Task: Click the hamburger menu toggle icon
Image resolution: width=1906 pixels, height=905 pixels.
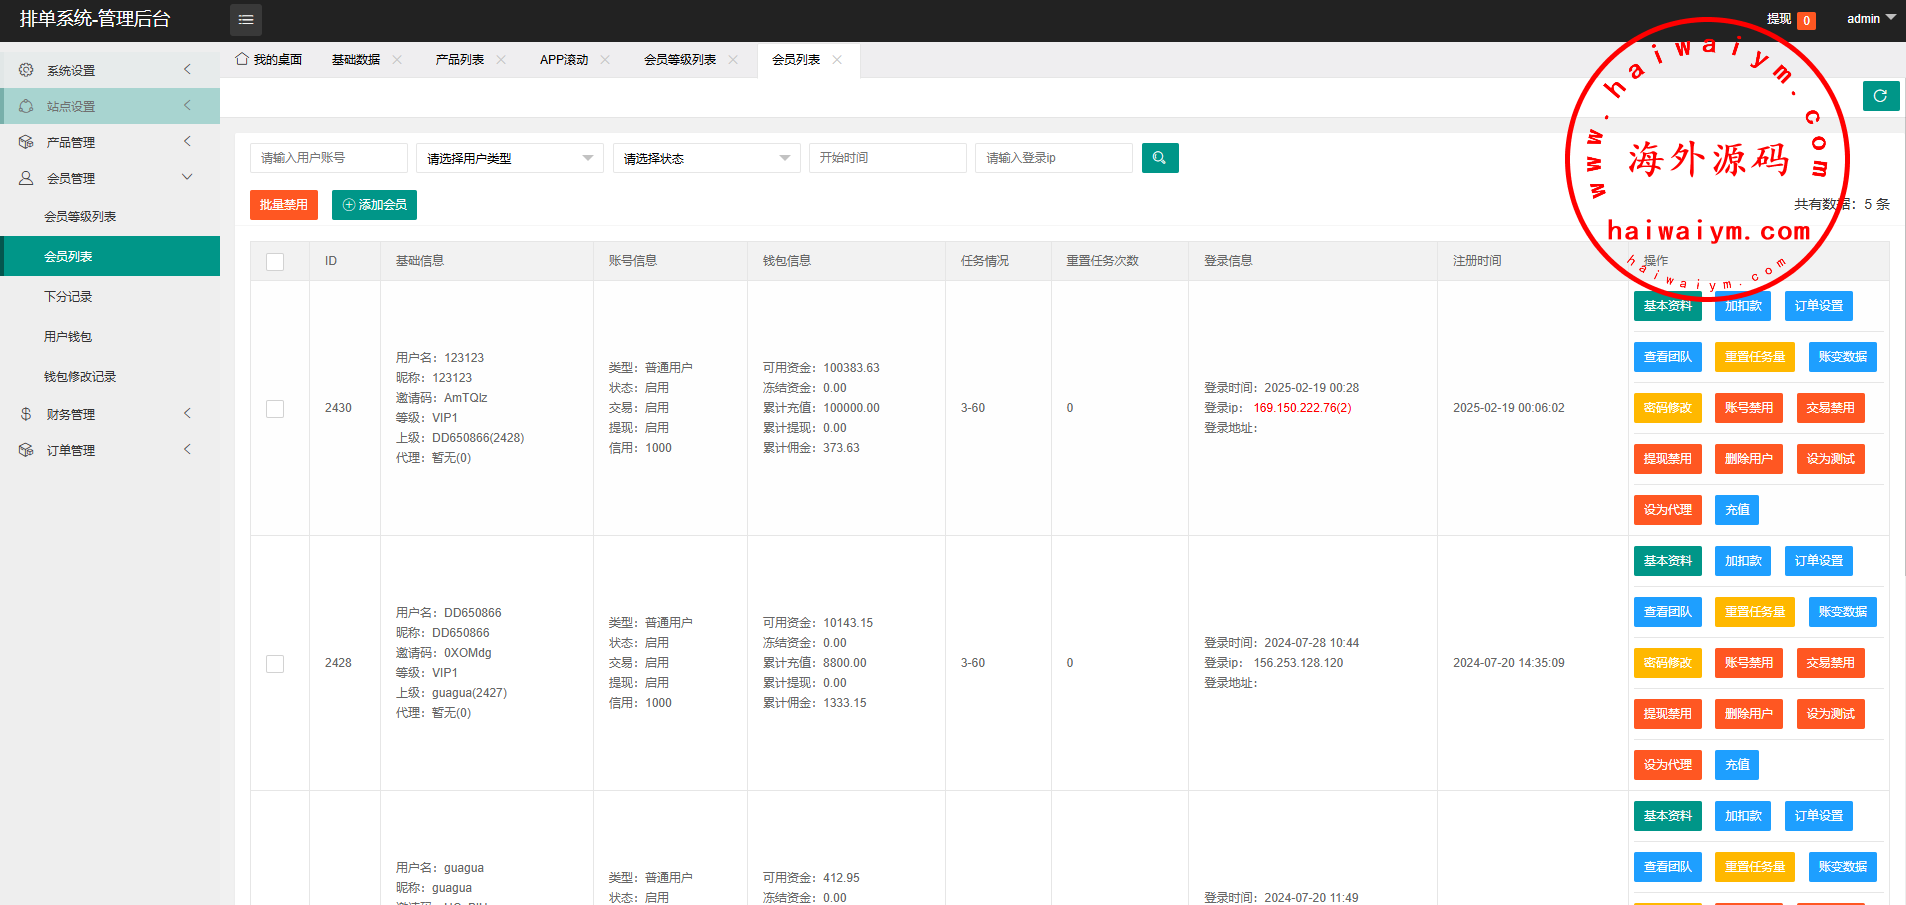Action: point(245,20)
